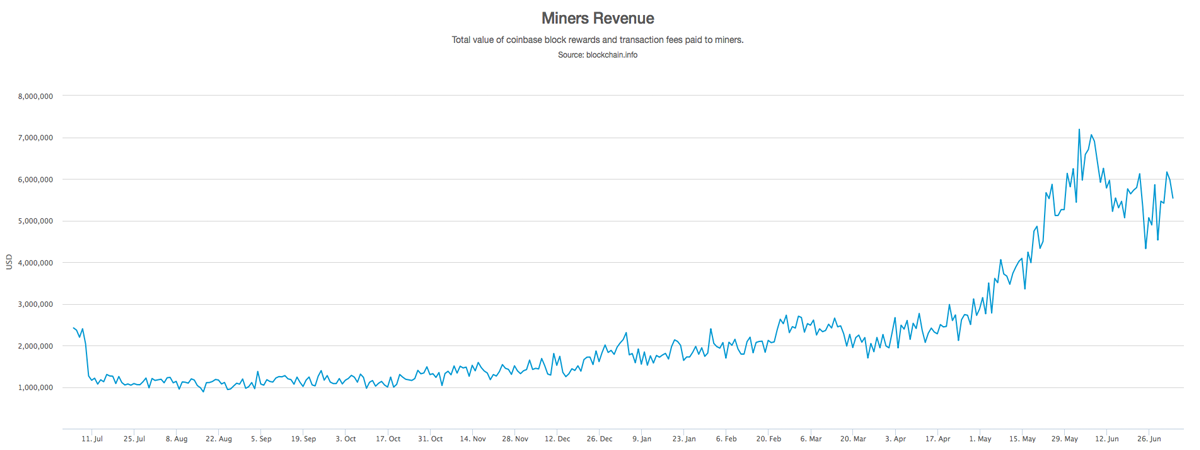The height and width of the screenshot is (450, 1200).
Task: Select the "31. Oct" date label
Action: (x=430, y=438)
